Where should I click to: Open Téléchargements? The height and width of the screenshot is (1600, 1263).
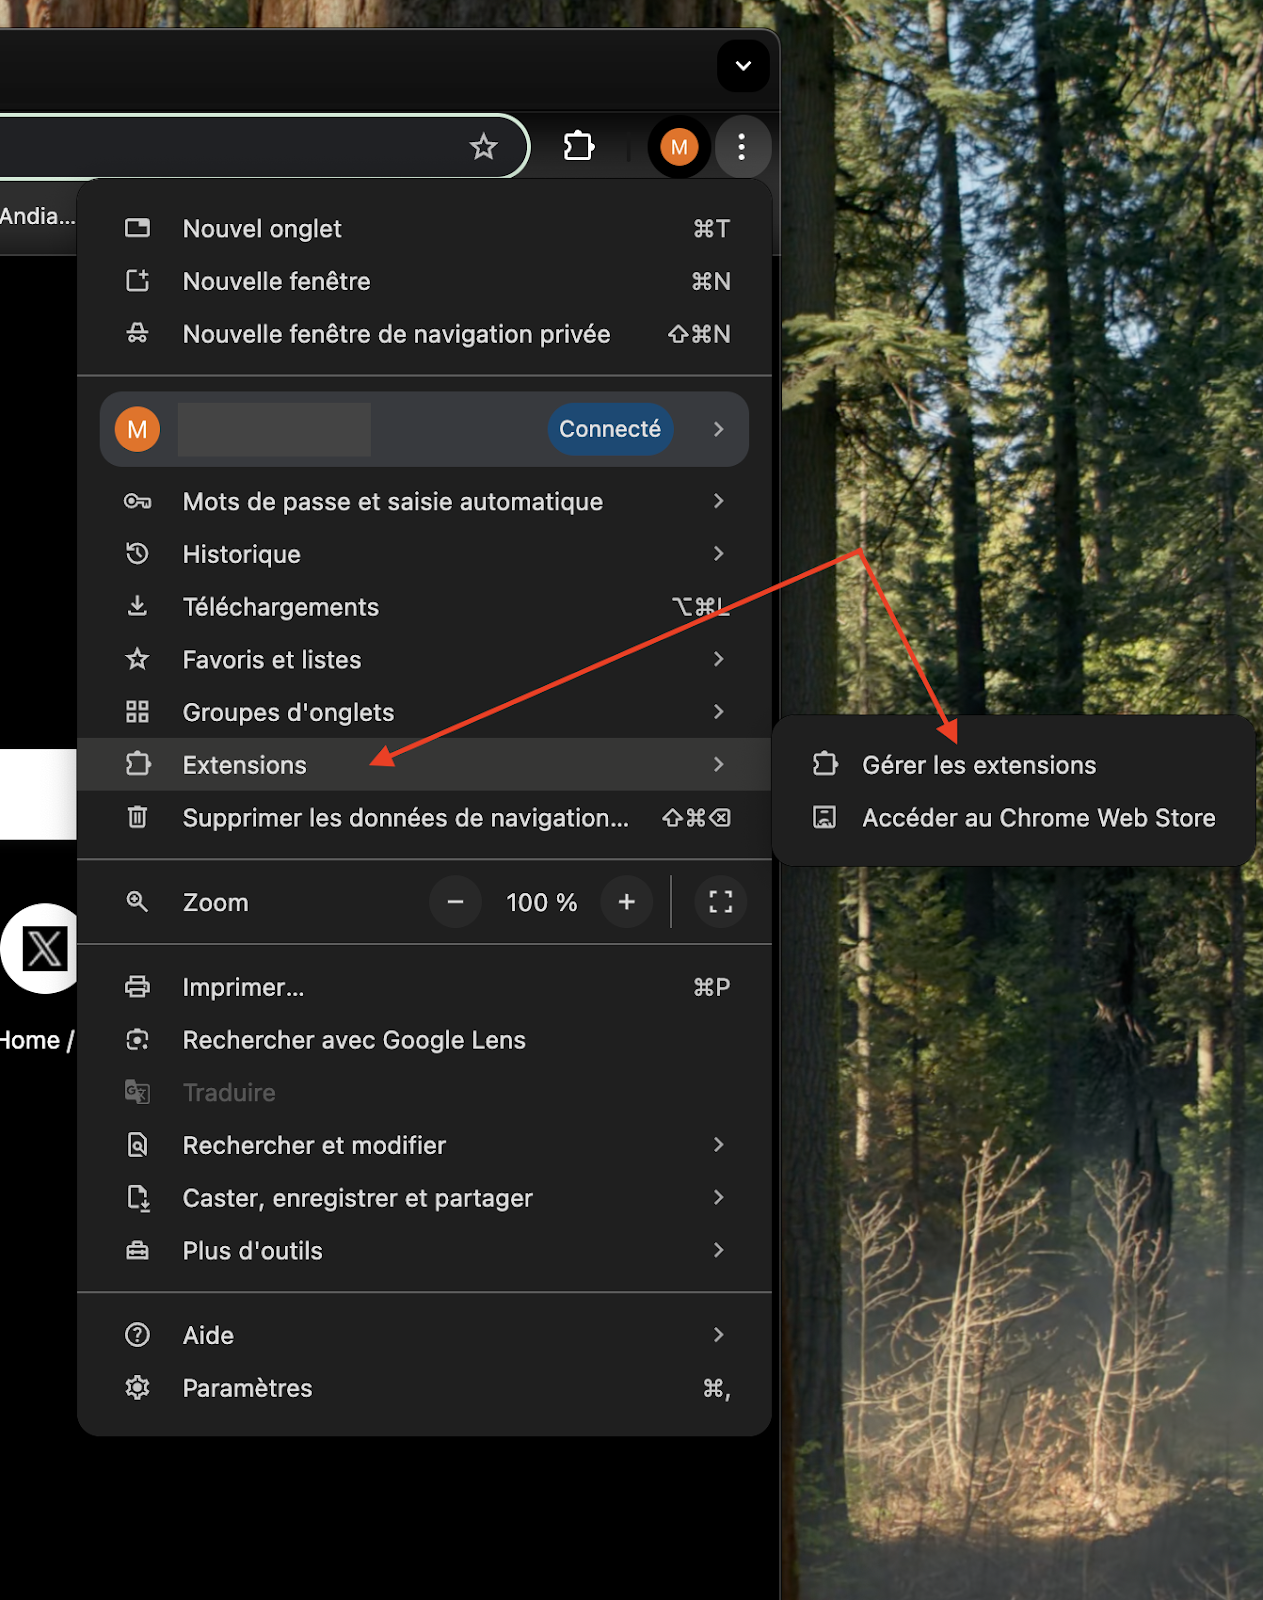click(425, 607)
